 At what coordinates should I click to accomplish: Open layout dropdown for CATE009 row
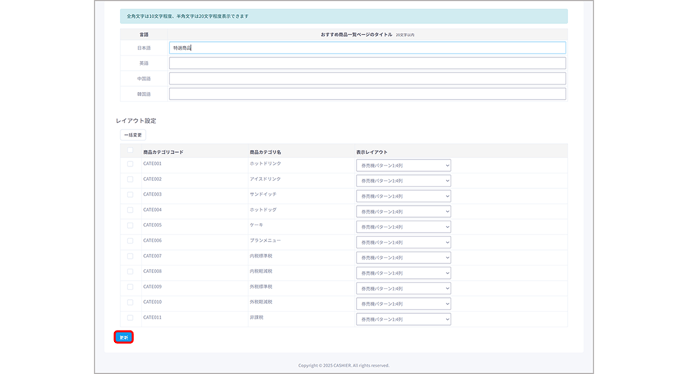point(403,288)
